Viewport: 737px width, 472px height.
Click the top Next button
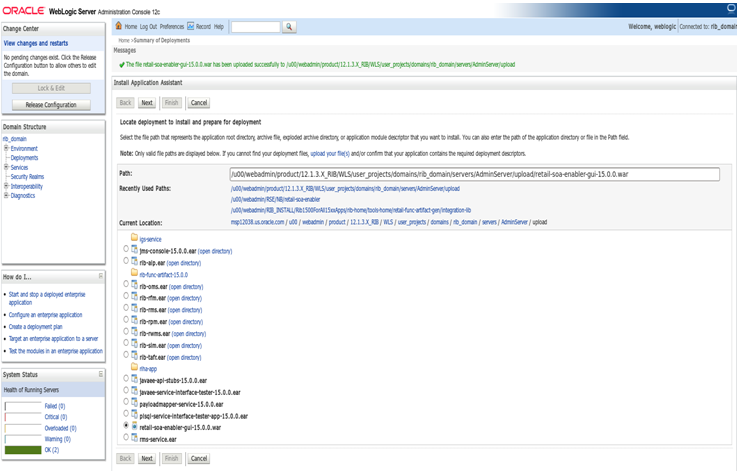[147, 102]
